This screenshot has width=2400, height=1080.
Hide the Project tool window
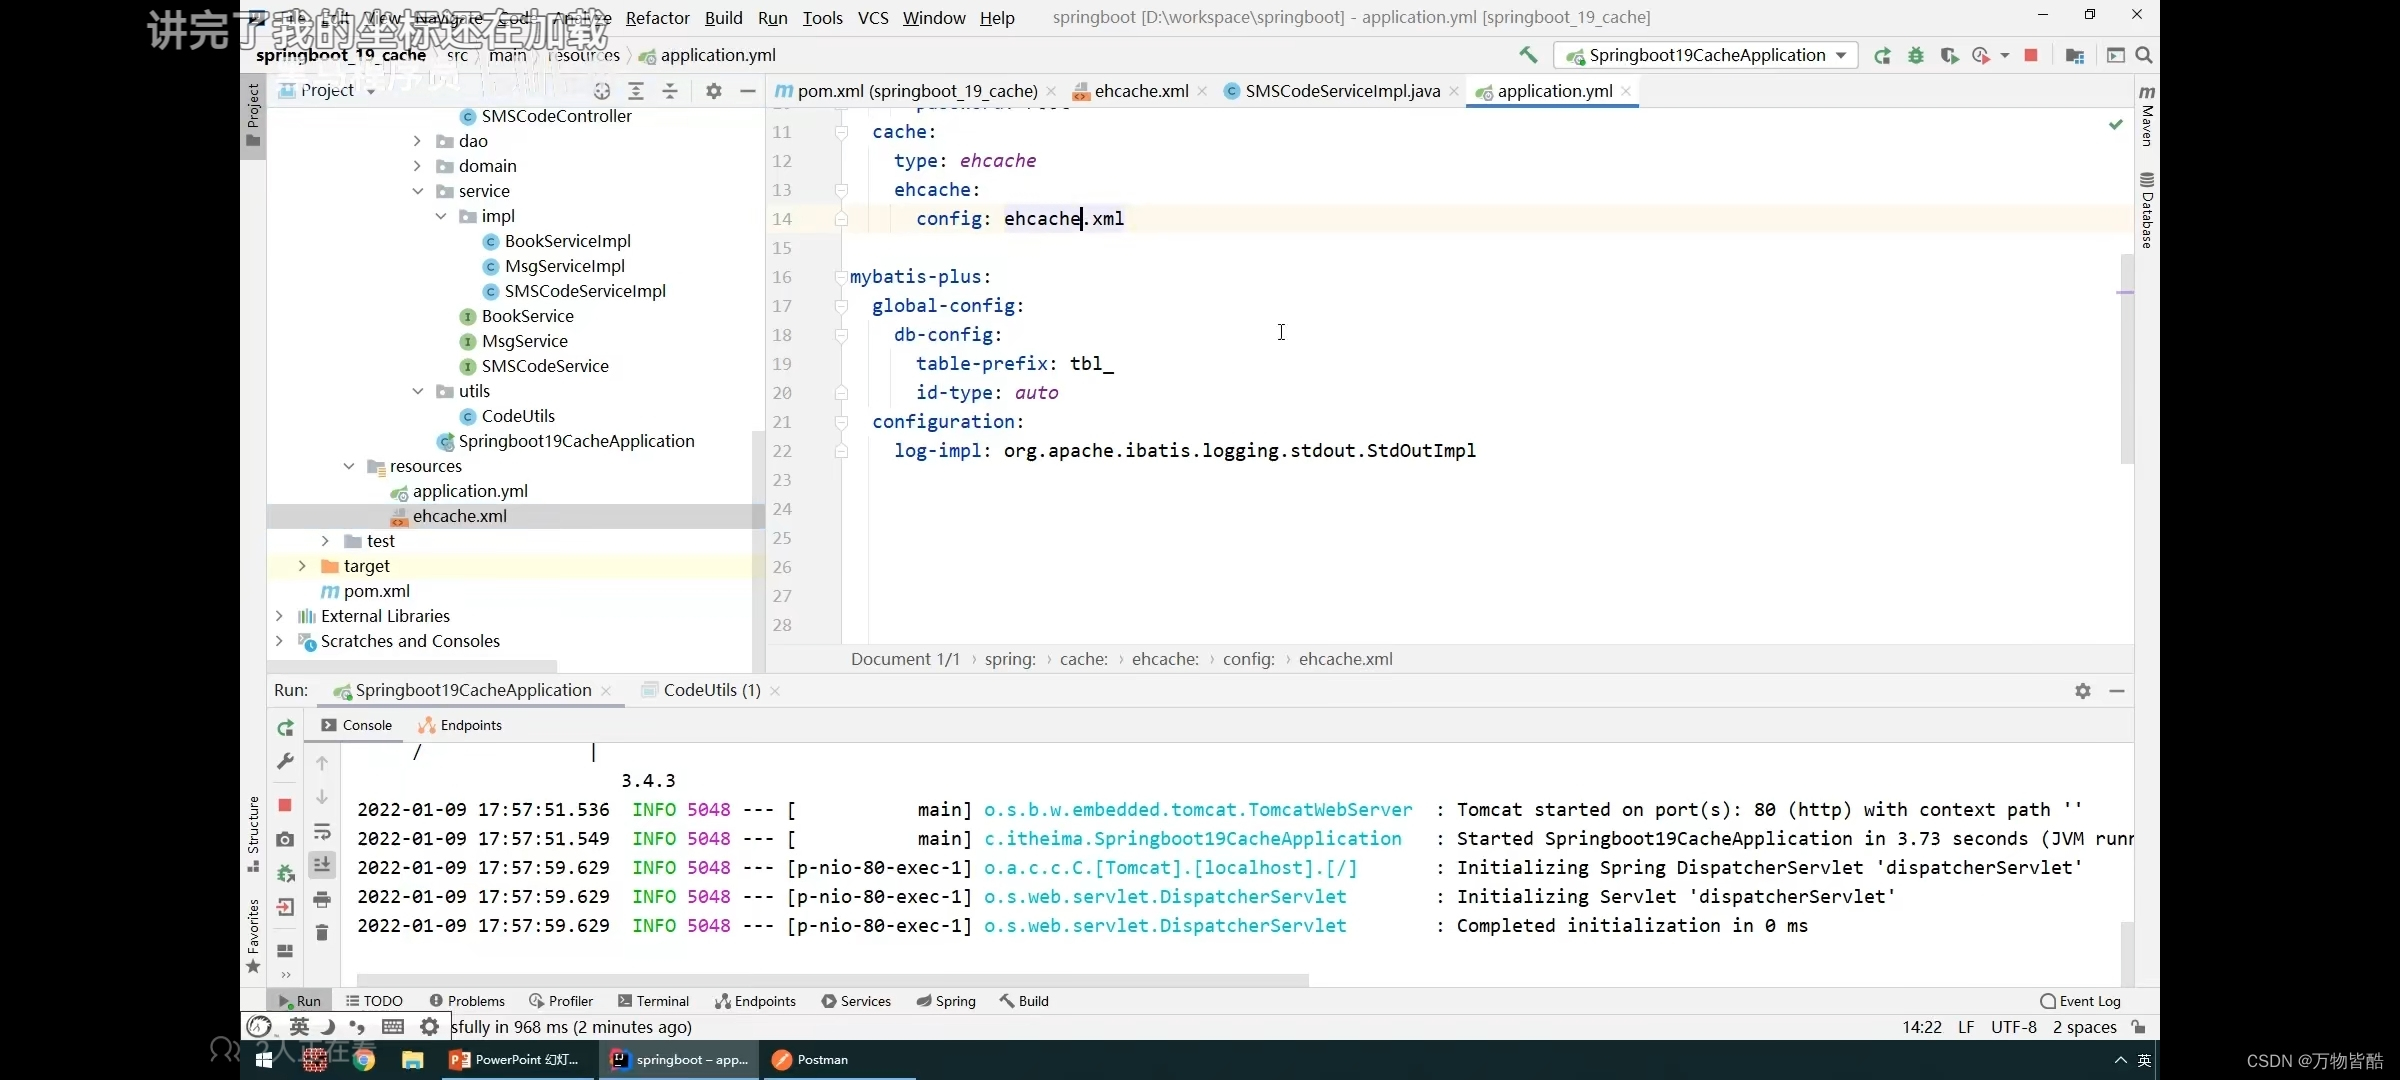(747, 91)
